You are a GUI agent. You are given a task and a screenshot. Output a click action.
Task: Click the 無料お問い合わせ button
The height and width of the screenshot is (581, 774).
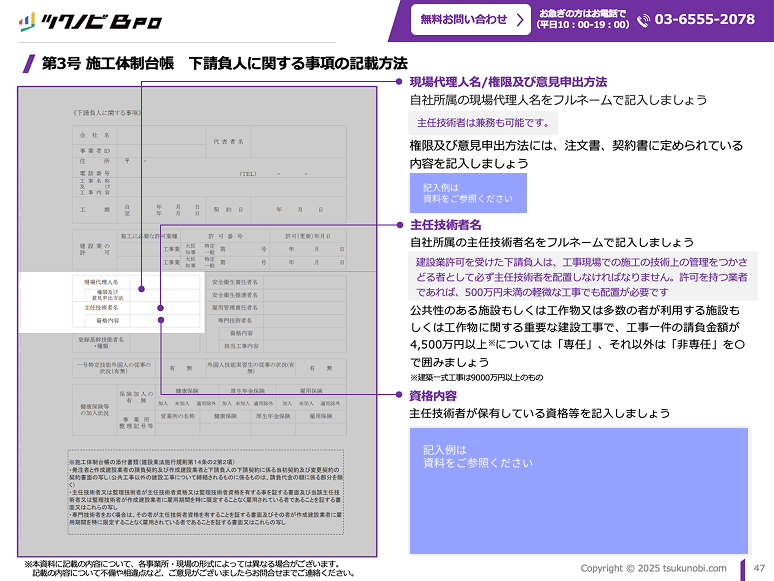click(x=470, y=20)
